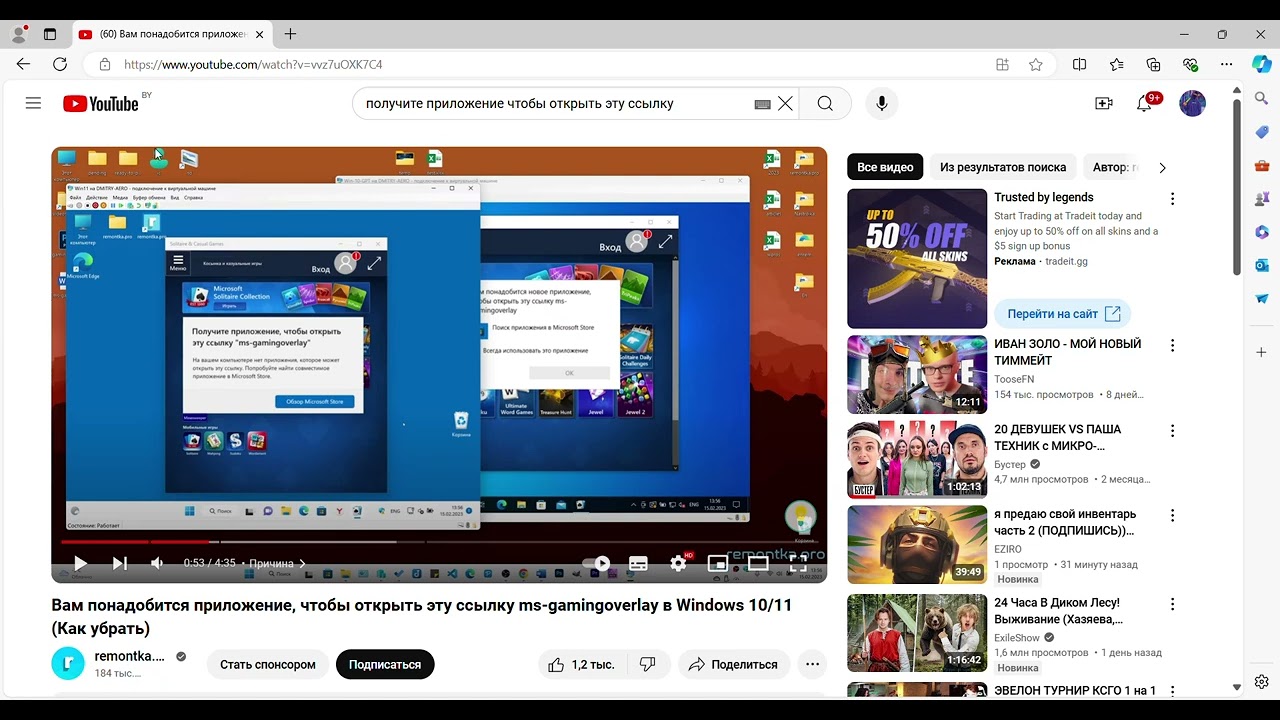1280x720 pixels.
Task: Toggle subtitles in the player
Action: click(638, 563)
